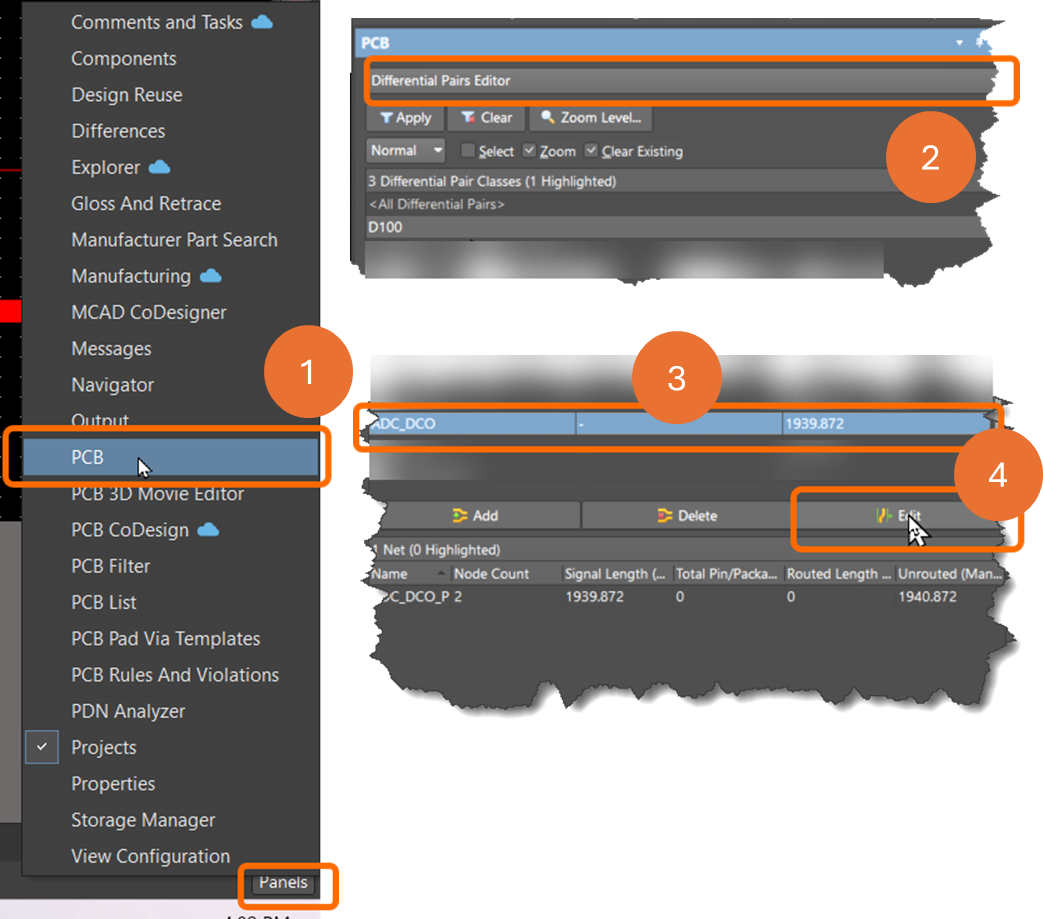Screen dimensions: 1043x919
Task: Open the Navigator panel
Action: pos(112,385)
